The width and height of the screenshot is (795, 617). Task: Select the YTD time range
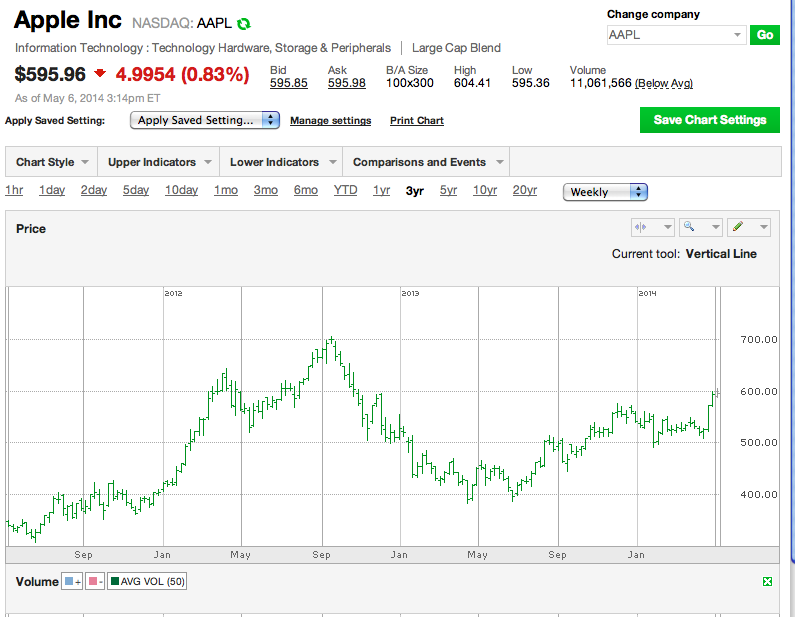[345, 190]
